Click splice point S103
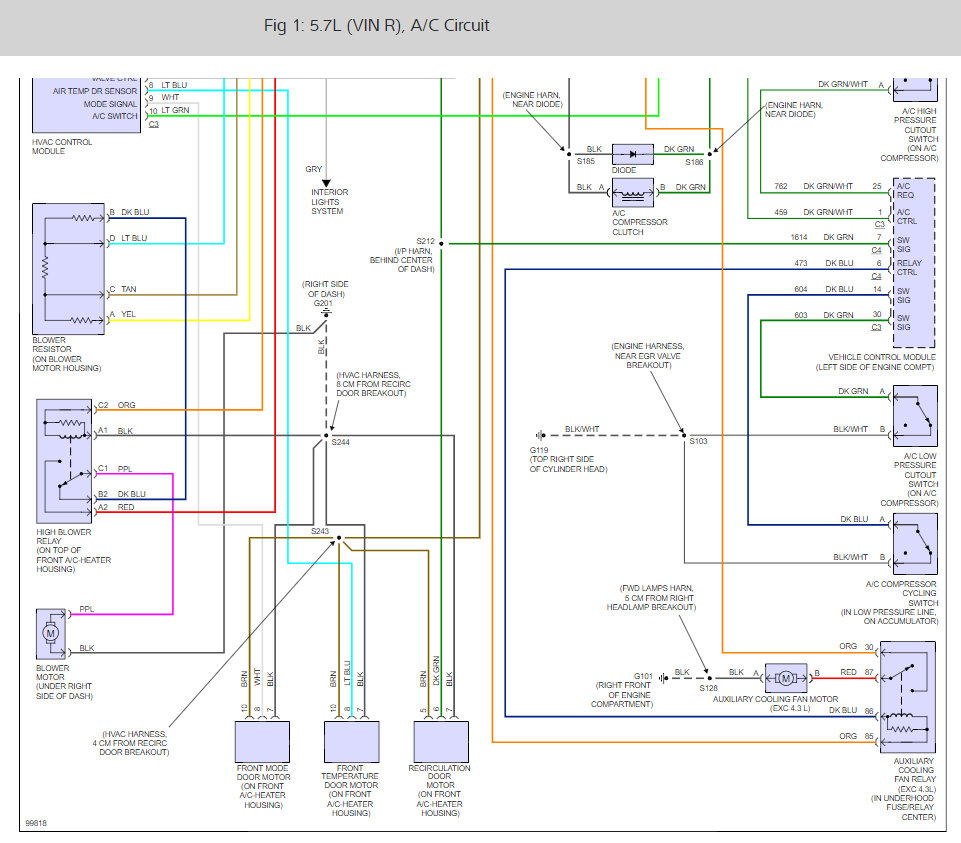Screen dimensions: 961x843 click(x=684, y=435)
